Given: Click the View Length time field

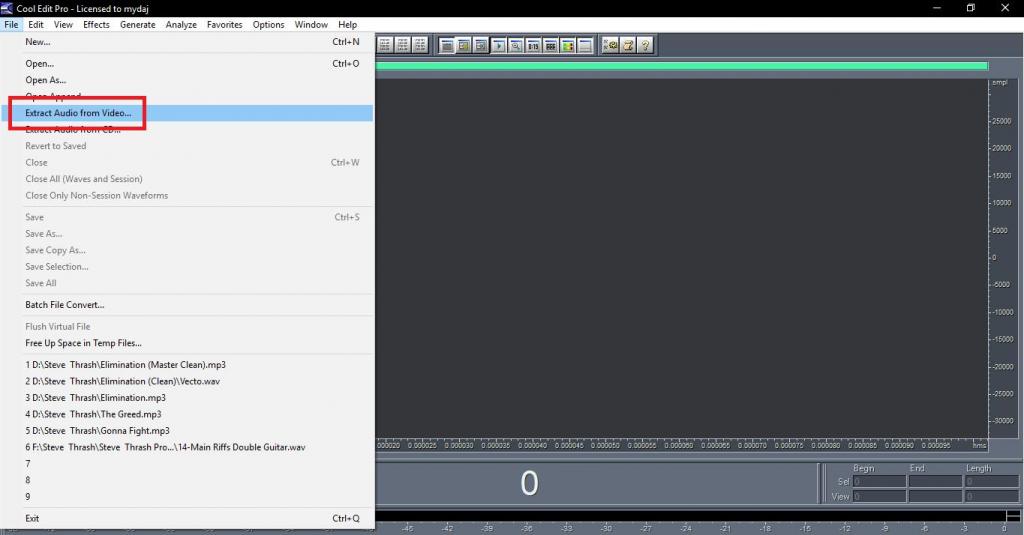Looking at the screenshot, I should pos(991,496).
